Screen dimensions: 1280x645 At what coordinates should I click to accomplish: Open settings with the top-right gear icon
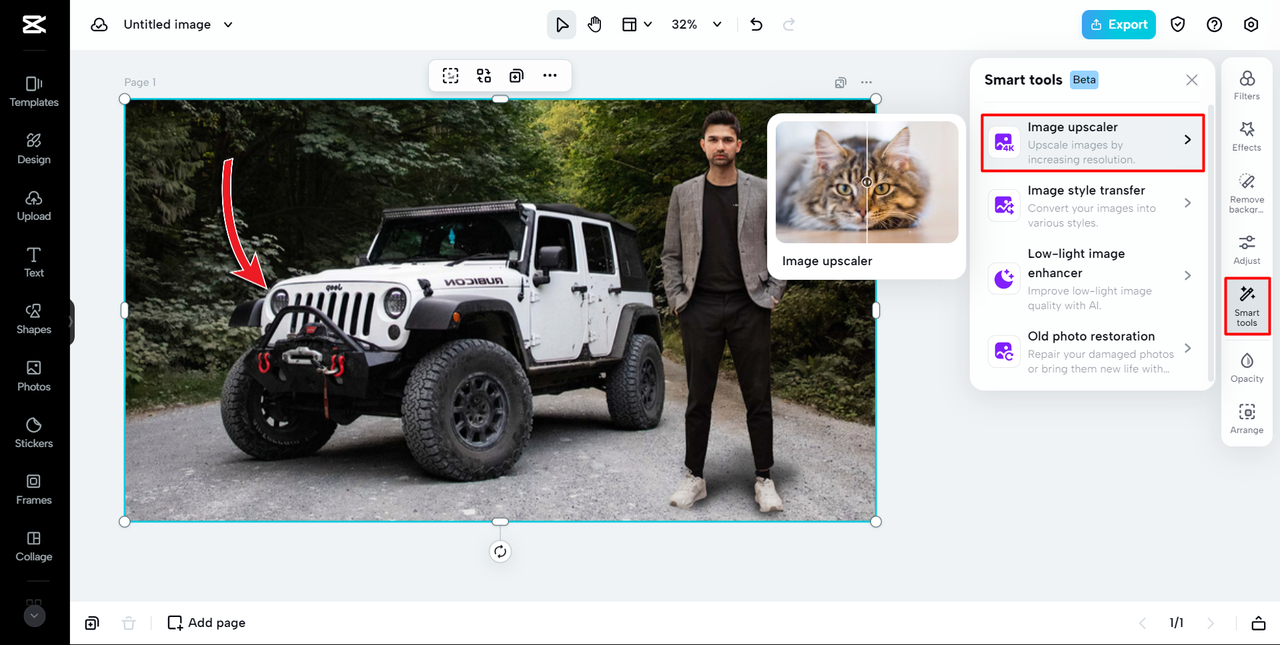(1251, 25)
